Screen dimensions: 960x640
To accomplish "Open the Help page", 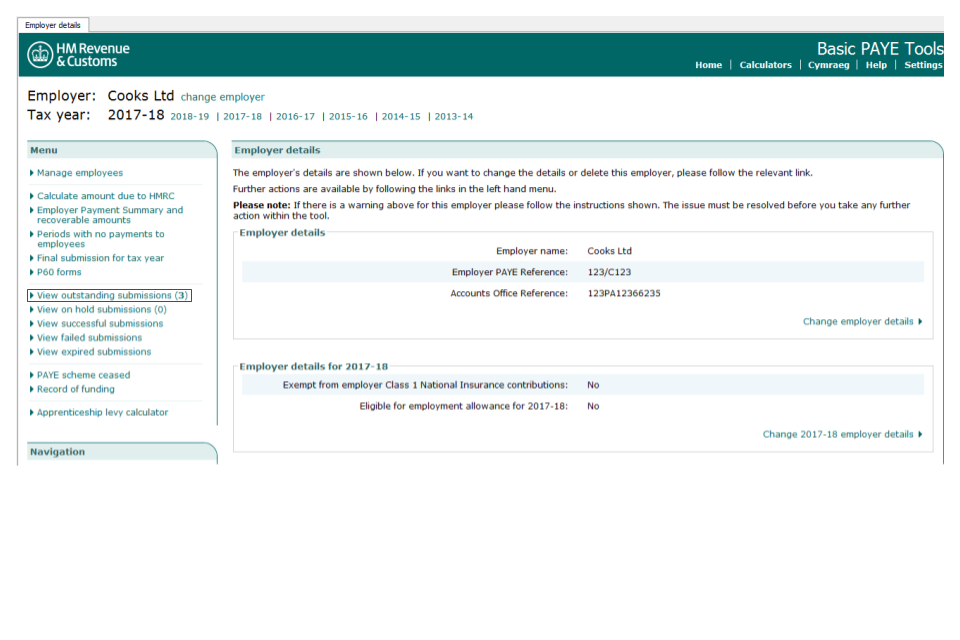I will click(x=876, y=65).
